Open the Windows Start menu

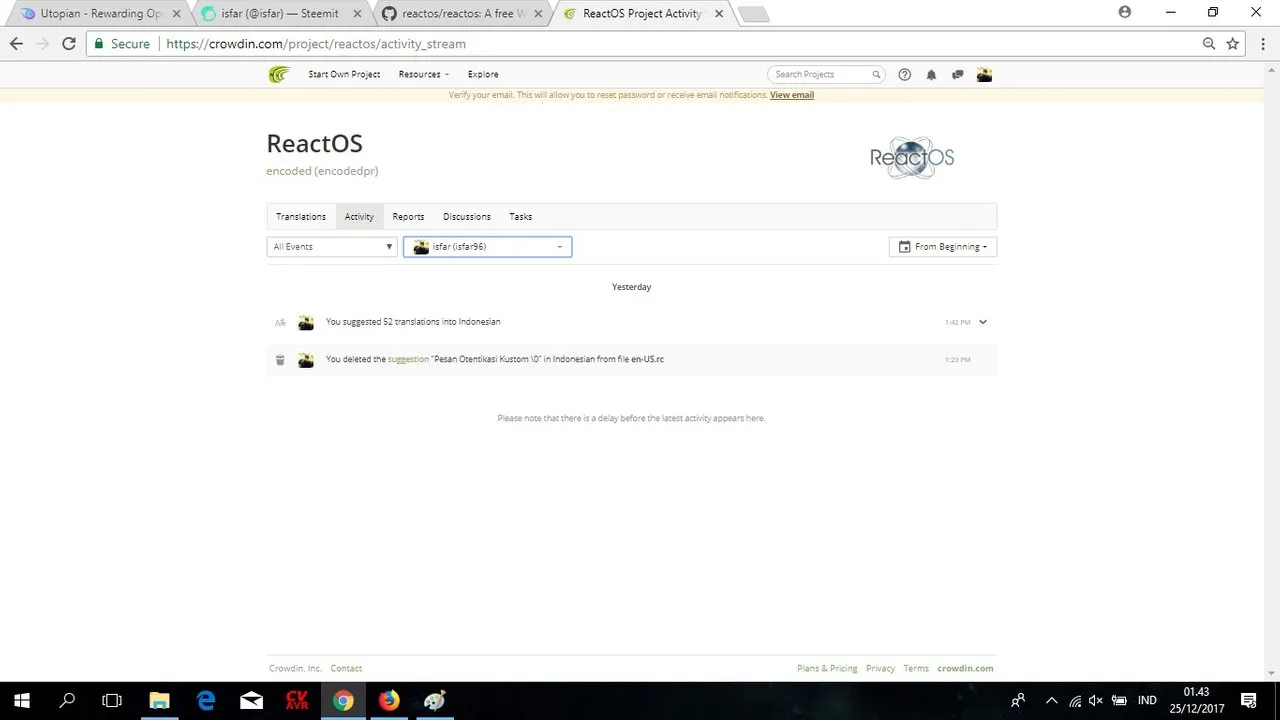pyautogui.click(x=22, y=700)
